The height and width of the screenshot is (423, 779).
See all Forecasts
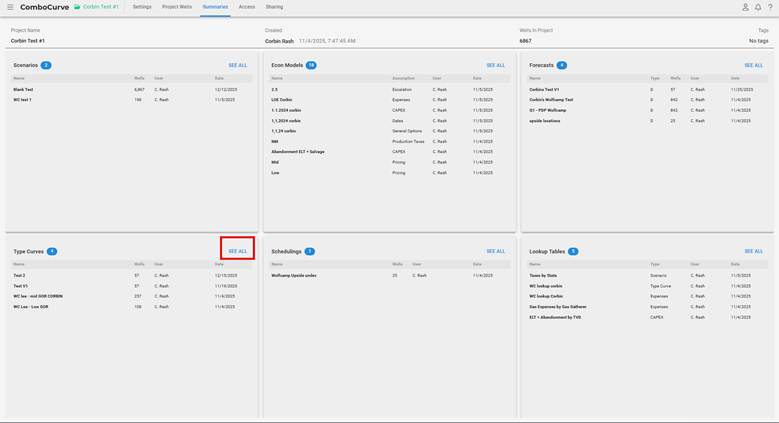click(753, 65)
